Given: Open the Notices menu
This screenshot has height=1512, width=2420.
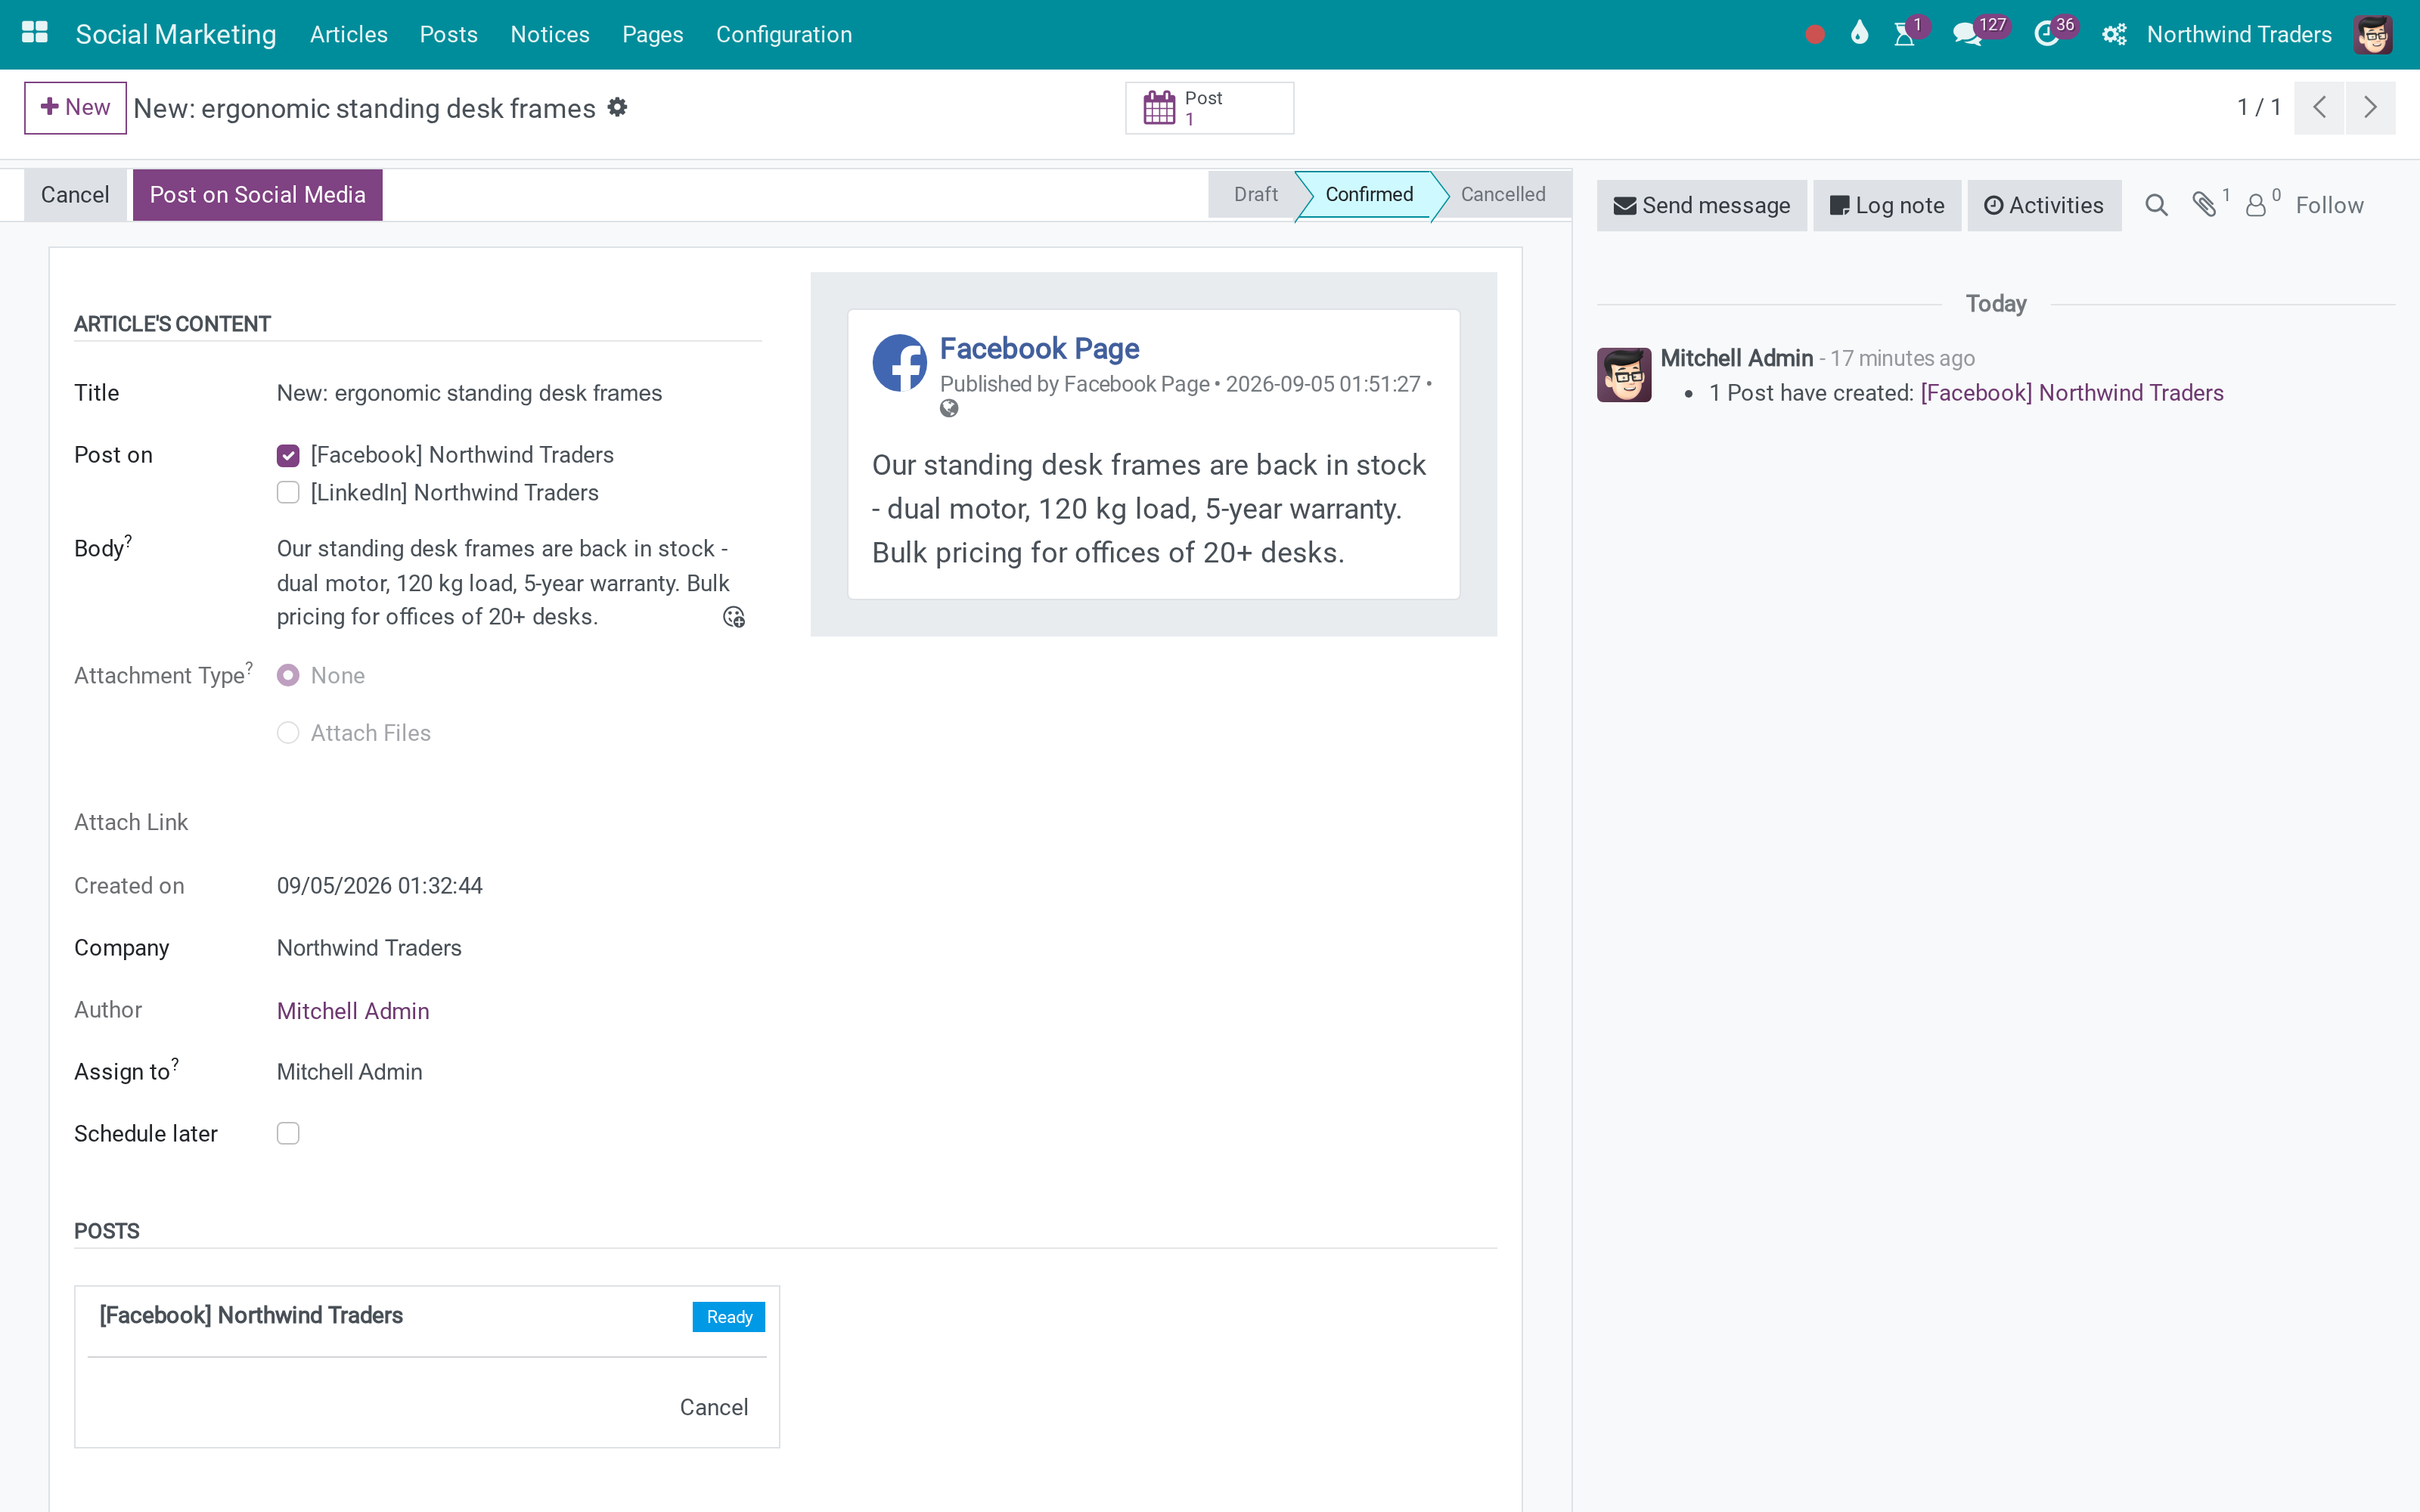Looking at the screenshot, I should click(x=550, y=35).
